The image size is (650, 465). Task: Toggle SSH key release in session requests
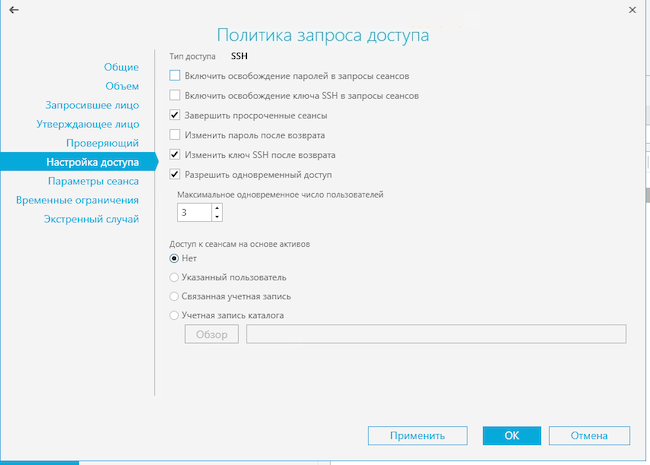[x=175, y=95]
